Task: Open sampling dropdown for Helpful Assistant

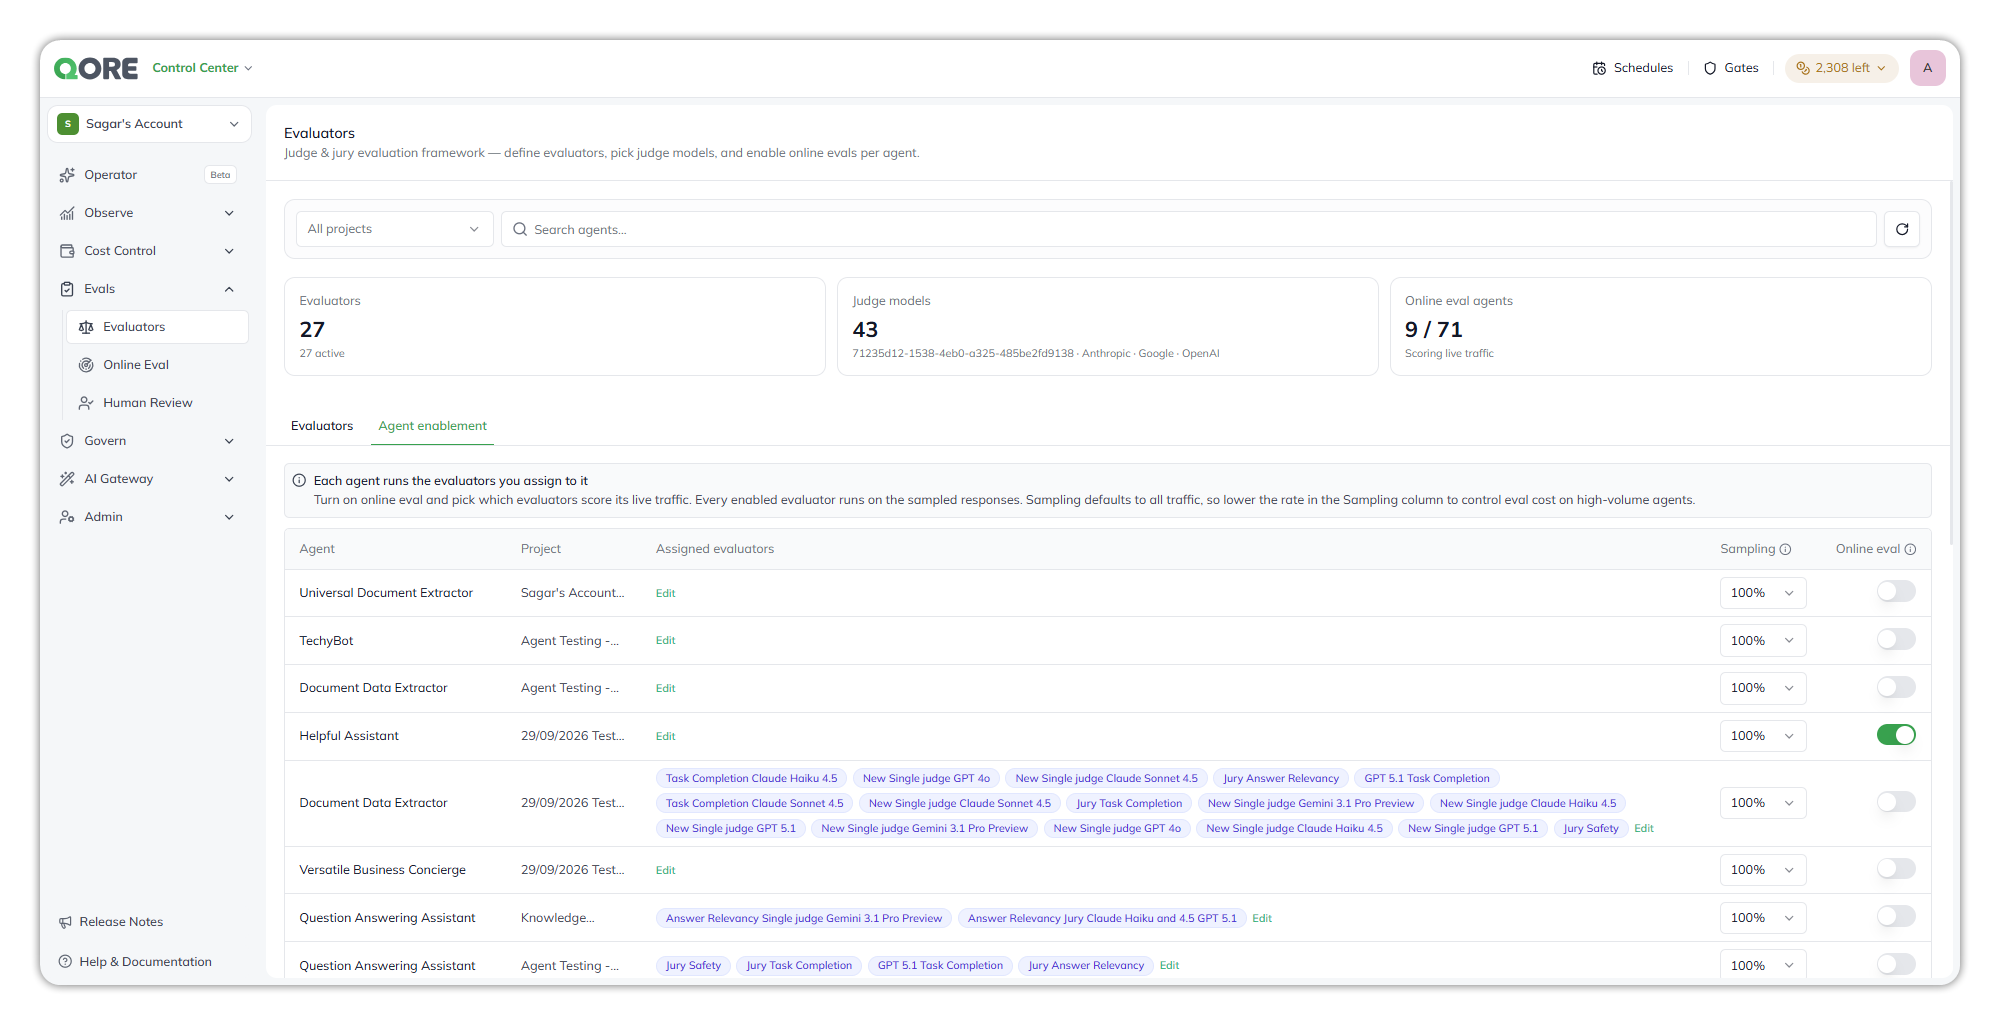Action: 1763,736
